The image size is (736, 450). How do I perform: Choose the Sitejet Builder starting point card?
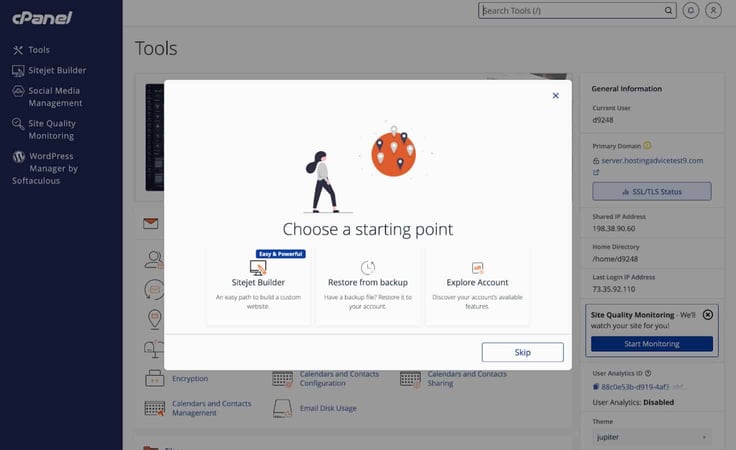tap(258, 286)
